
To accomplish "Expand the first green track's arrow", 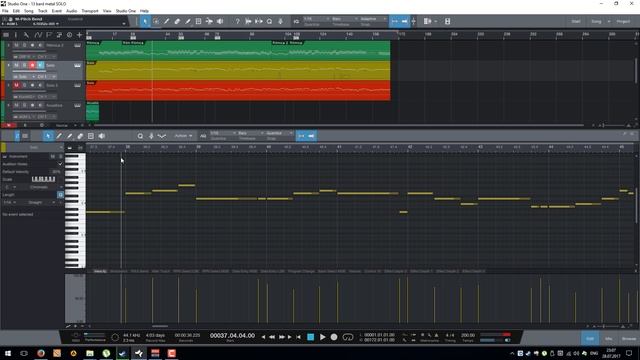I will coord(9,45).
